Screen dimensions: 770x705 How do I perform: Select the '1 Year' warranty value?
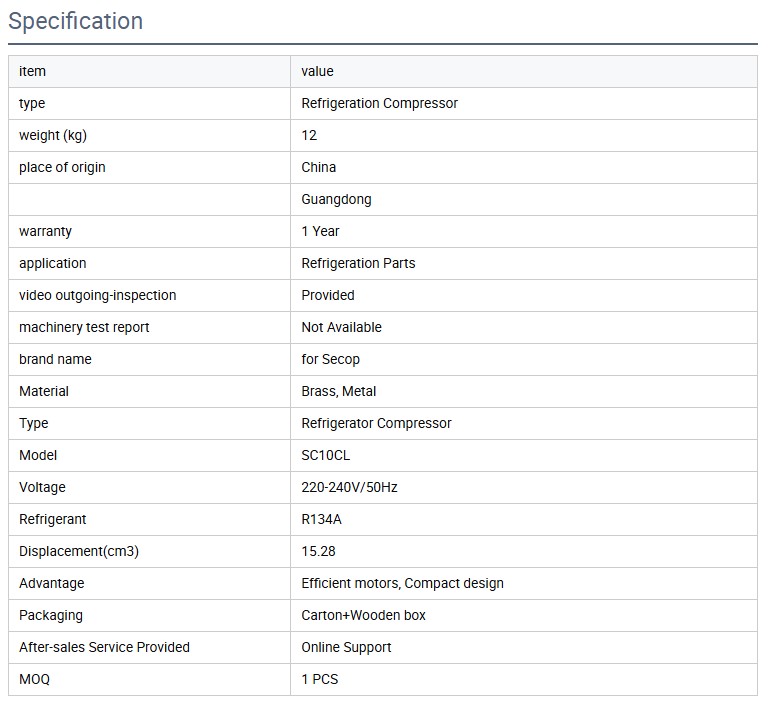coord(320,231)
